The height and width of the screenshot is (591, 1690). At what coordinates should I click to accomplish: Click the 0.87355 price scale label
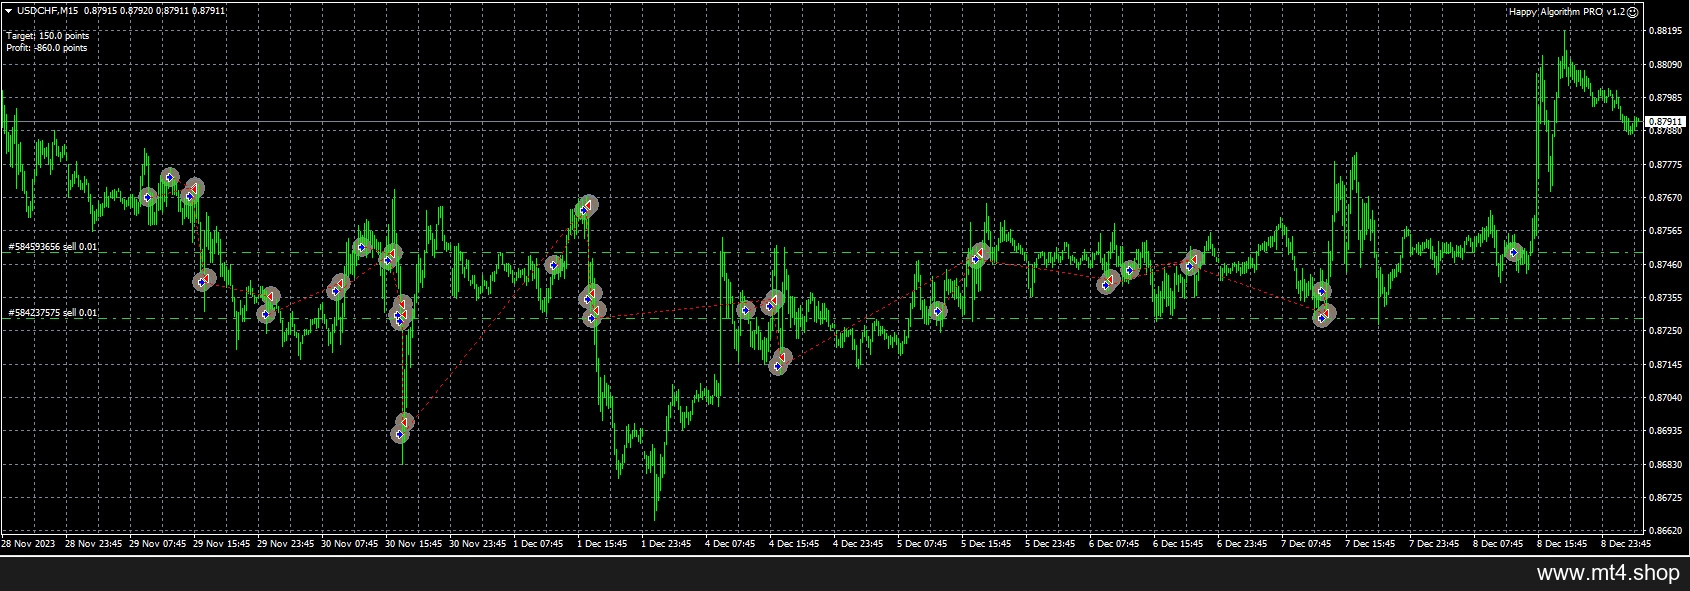click(1664, 298)
